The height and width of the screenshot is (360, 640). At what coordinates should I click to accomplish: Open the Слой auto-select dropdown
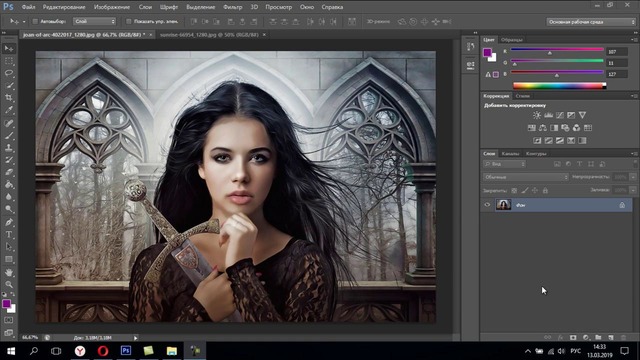pos(95,21)
